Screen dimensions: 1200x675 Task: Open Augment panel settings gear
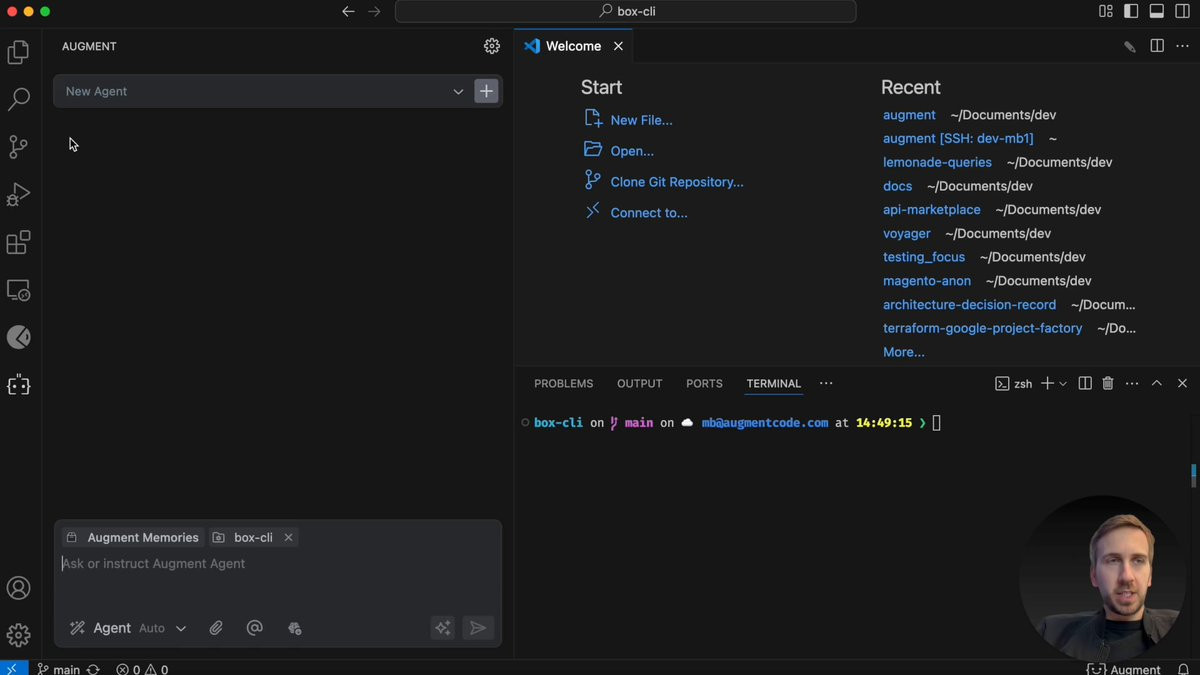tap(492, 46)
